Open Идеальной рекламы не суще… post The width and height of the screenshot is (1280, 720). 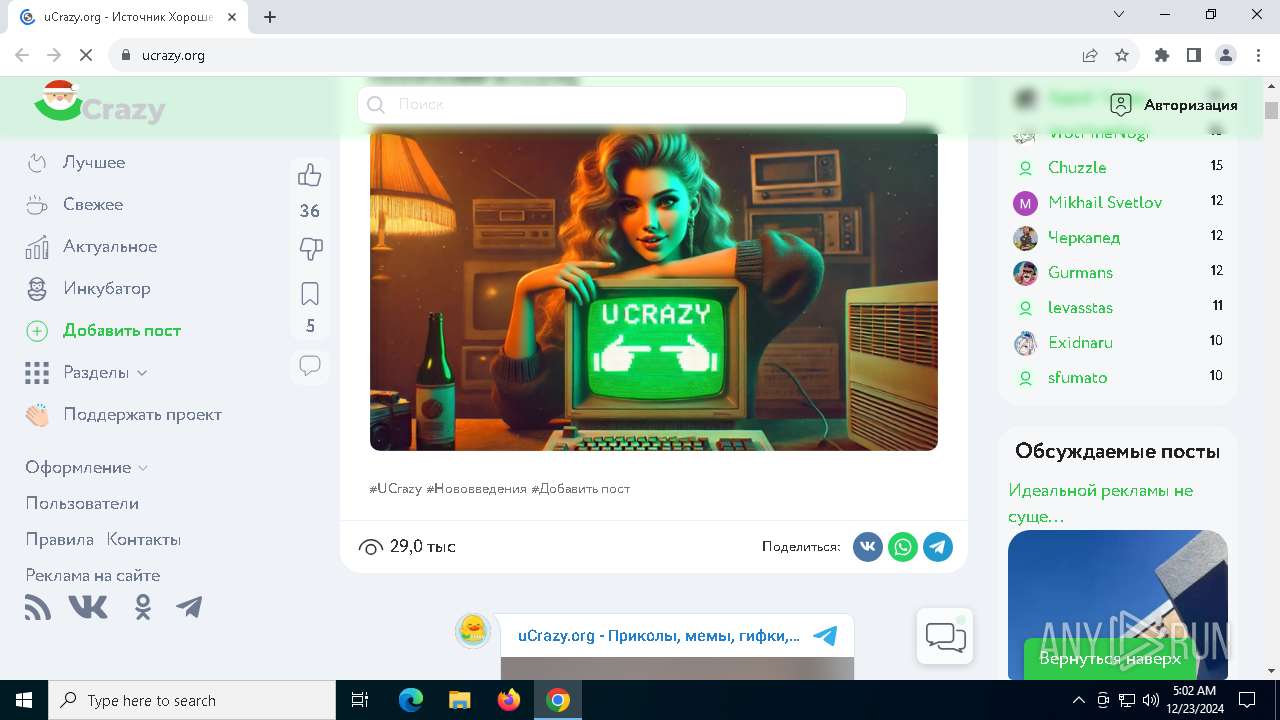click(1100, 503)
